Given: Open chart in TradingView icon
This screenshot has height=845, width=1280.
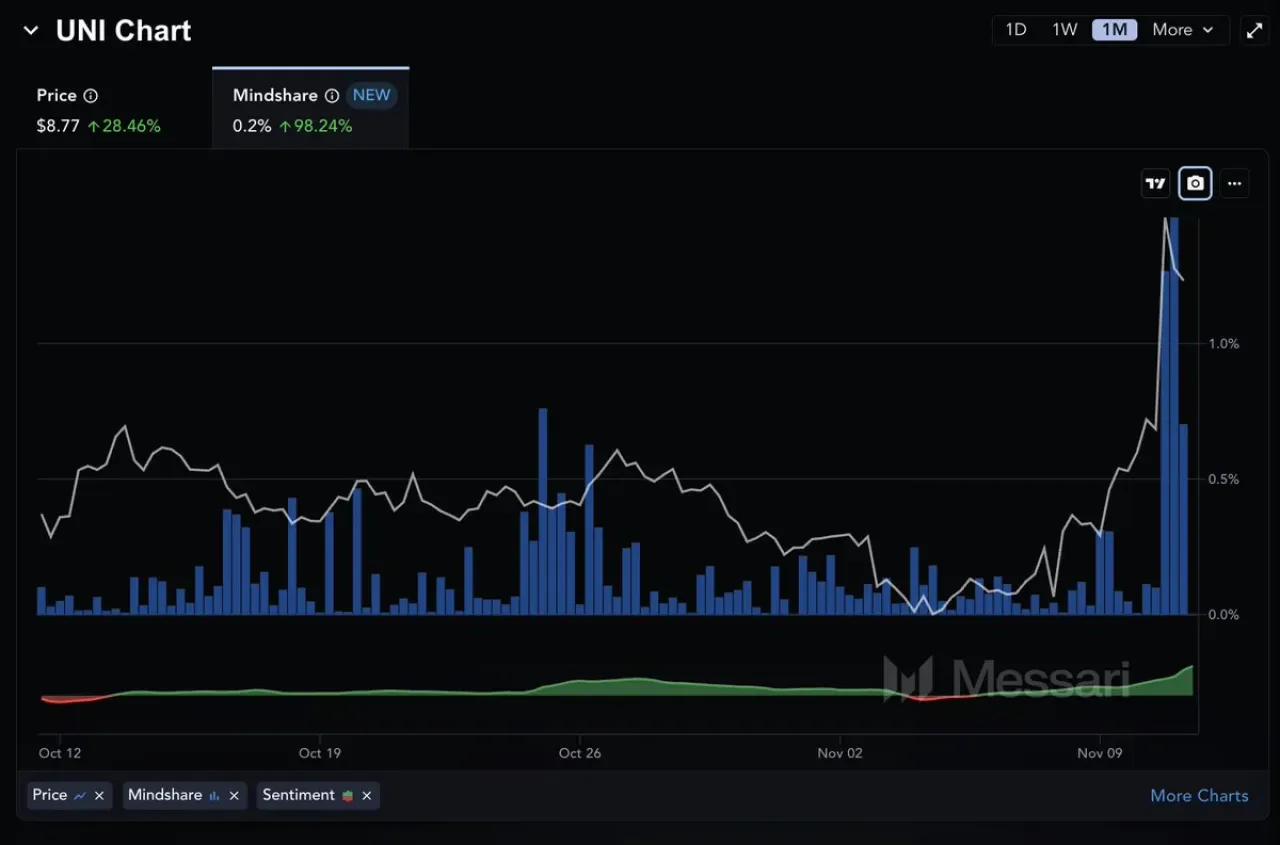Looking at the screenshot, I should tap(1156, 184).
